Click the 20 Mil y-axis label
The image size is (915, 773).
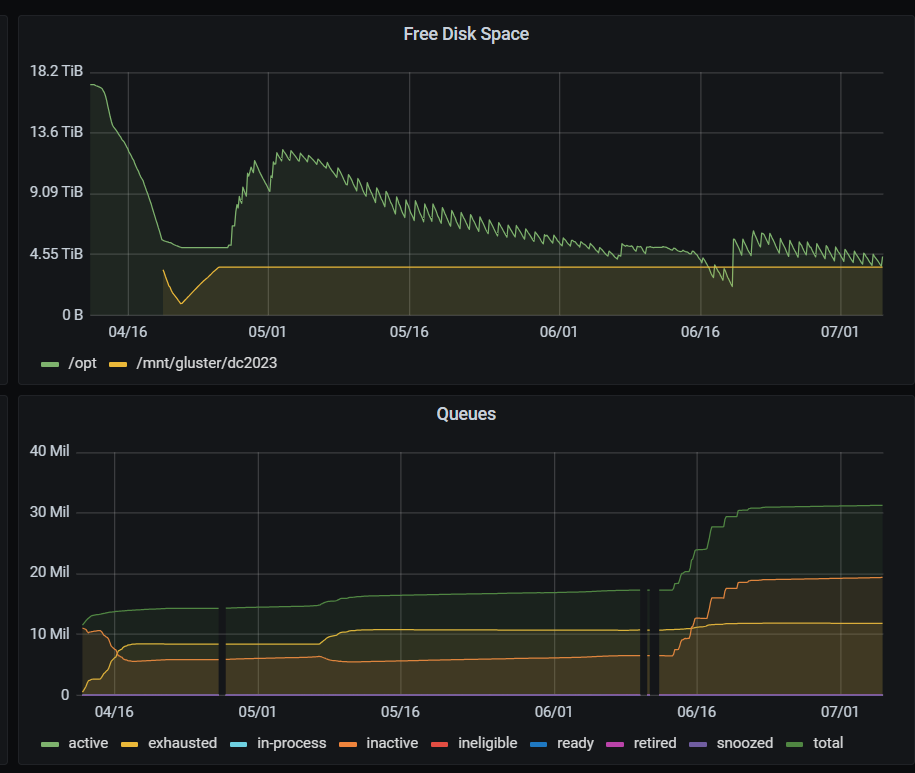pos(50,572)
